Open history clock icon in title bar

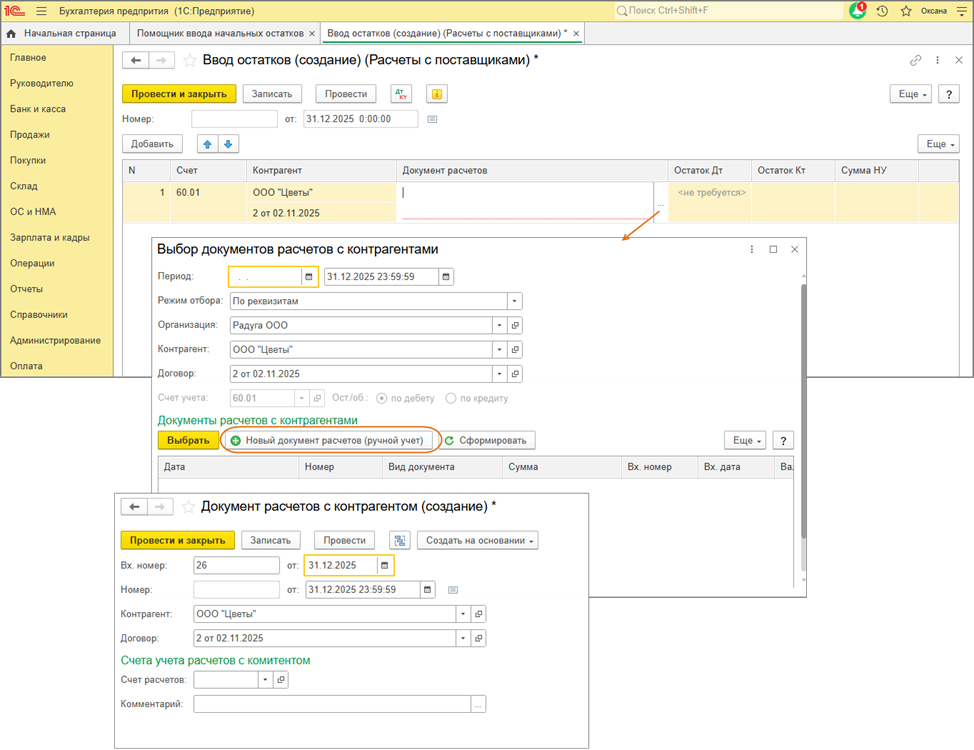[882, 10]
